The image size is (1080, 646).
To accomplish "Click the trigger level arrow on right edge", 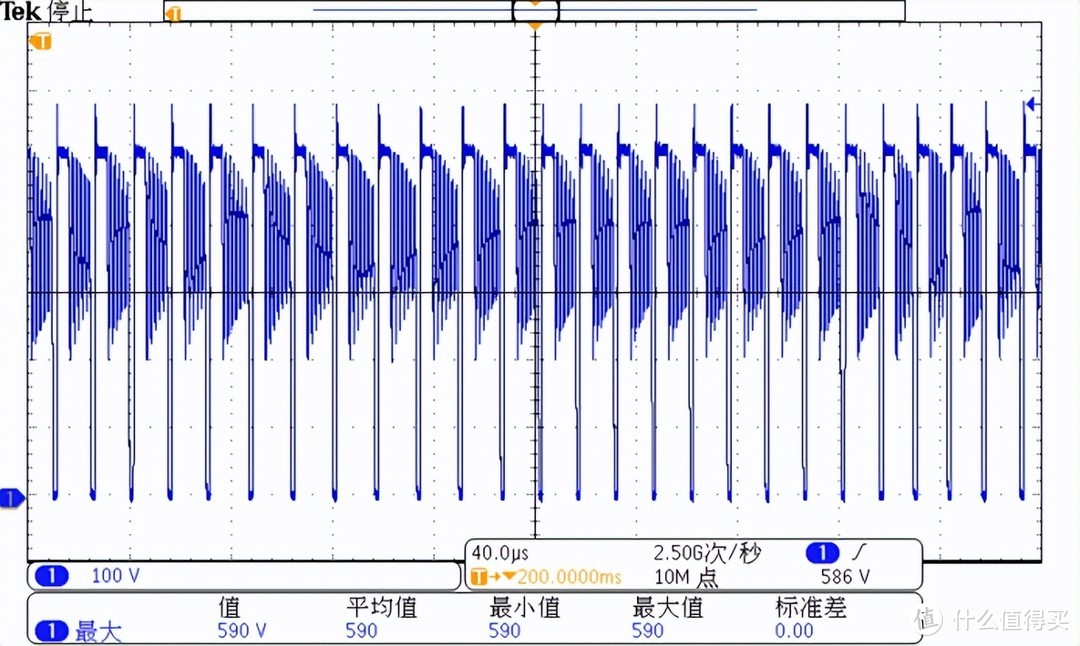I will pos(1030,103).
